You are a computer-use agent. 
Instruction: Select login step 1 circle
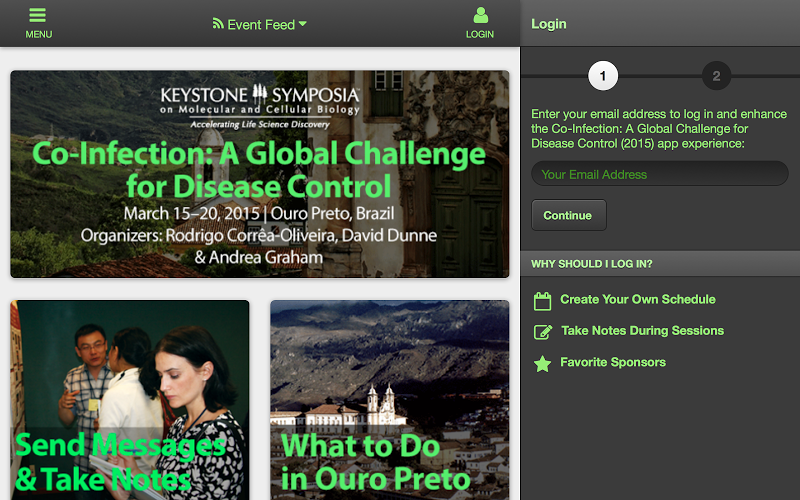603,76
